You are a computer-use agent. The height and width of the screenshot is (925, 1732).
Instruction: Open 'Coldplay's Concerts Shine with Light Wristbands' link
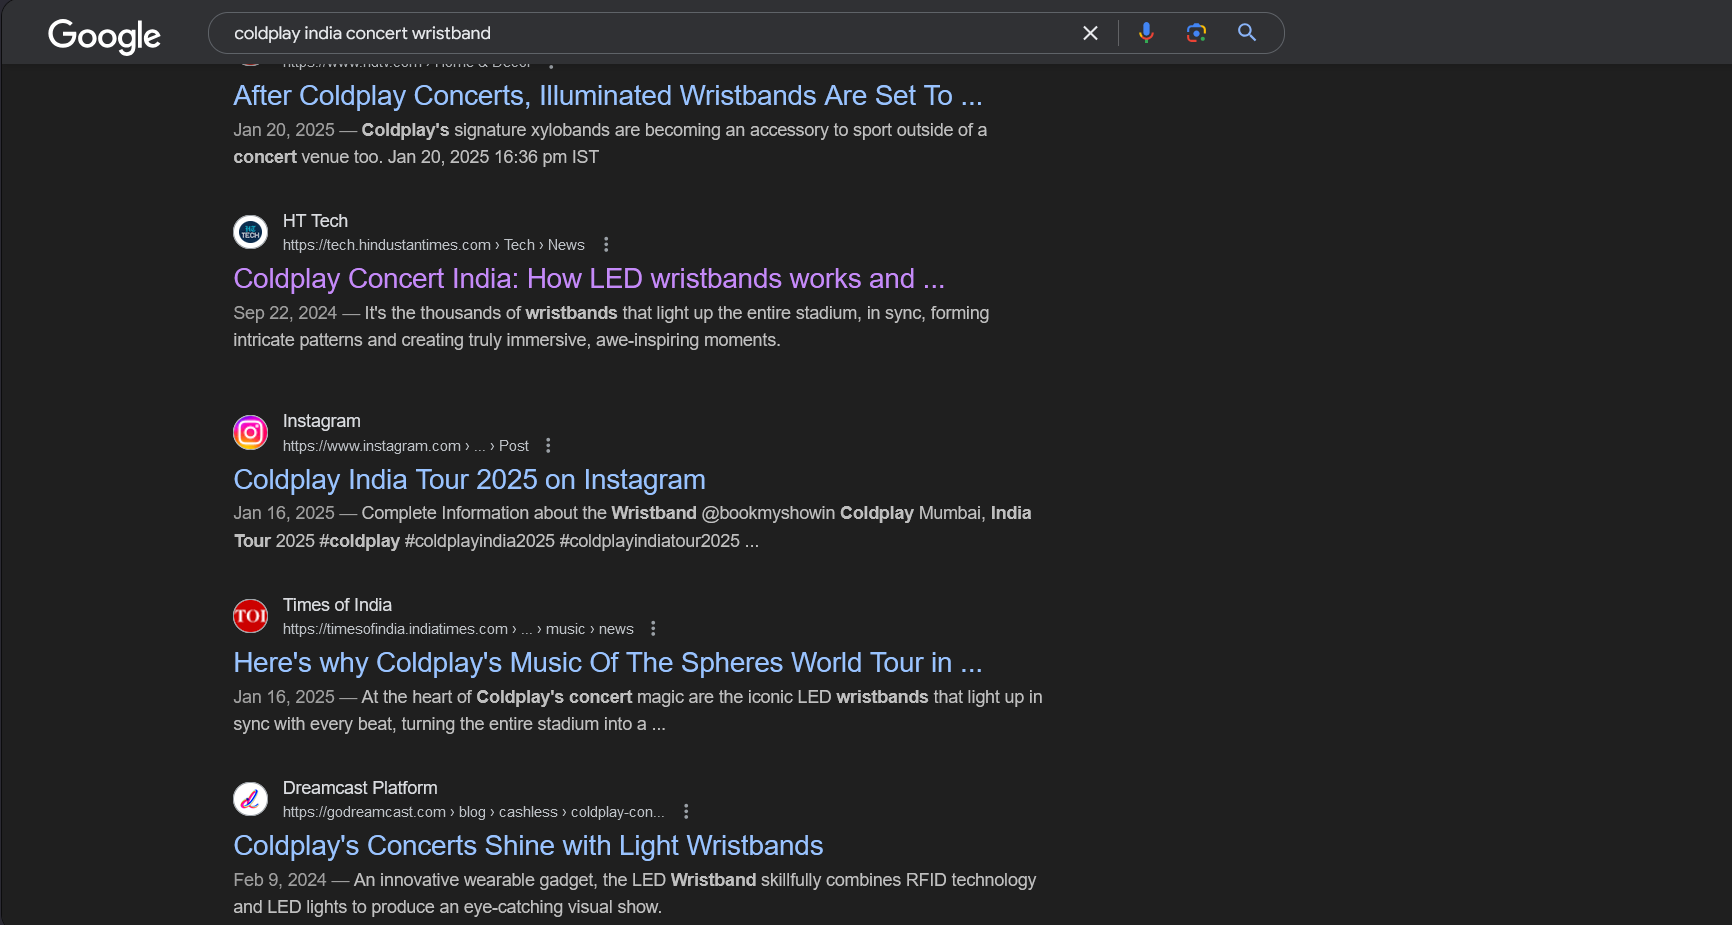tap(528, 846)
